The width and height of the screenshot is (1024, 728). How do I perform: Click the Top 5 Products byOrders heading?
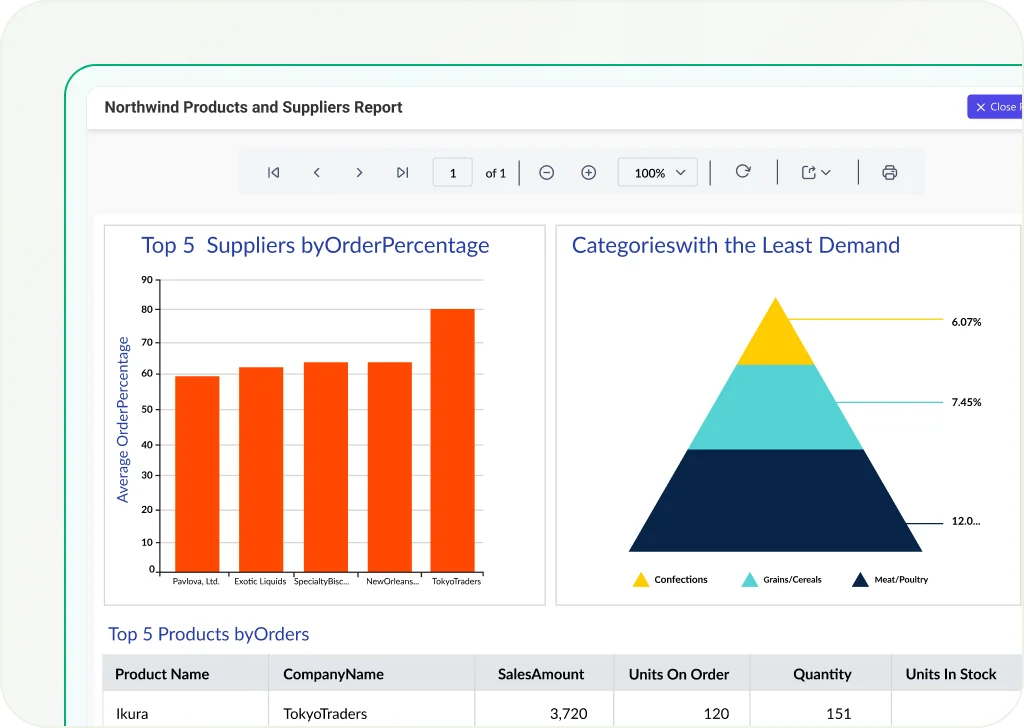(208, 634)
